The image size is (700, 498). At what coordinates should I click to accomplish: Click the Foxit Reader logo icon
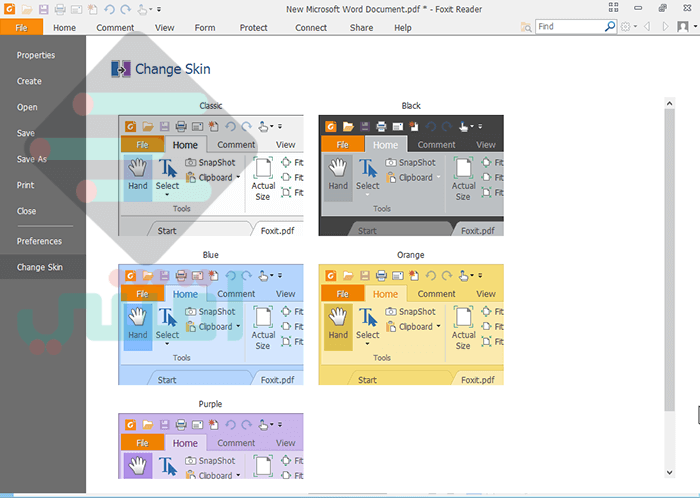tap(9, 8)
